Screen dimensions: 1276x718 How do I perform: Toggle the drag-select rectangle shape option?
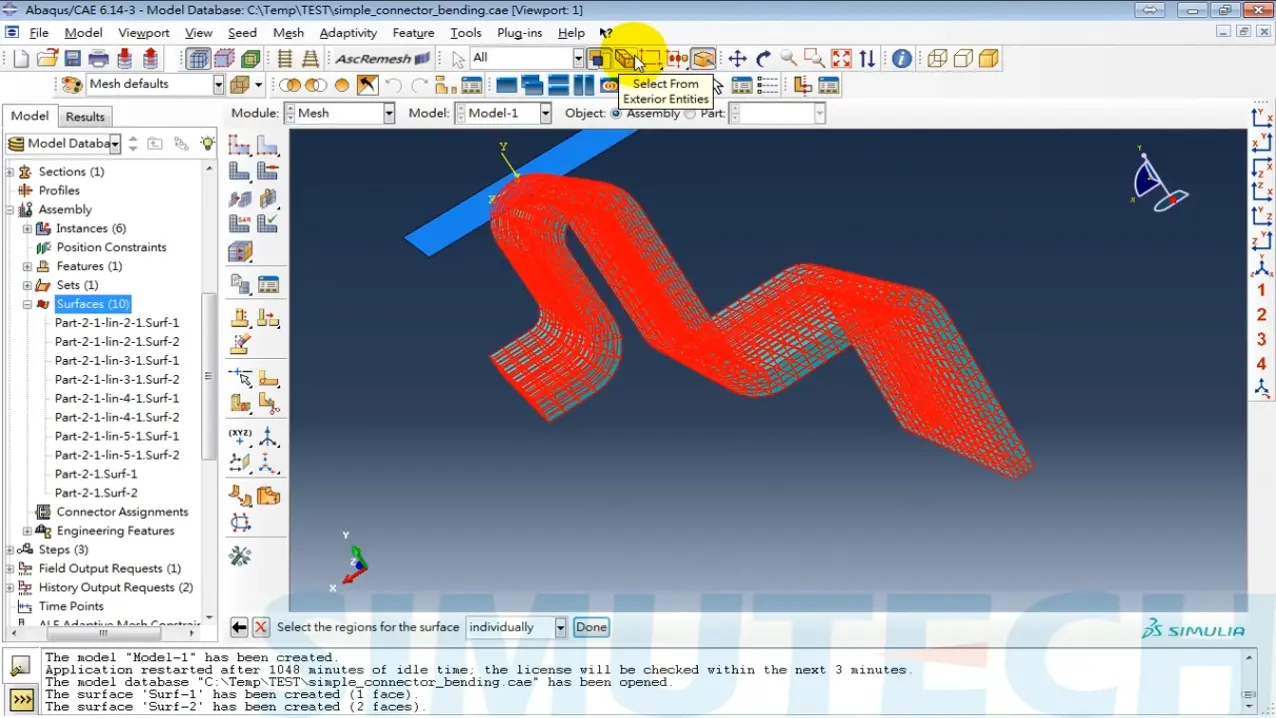pos(652,58)
